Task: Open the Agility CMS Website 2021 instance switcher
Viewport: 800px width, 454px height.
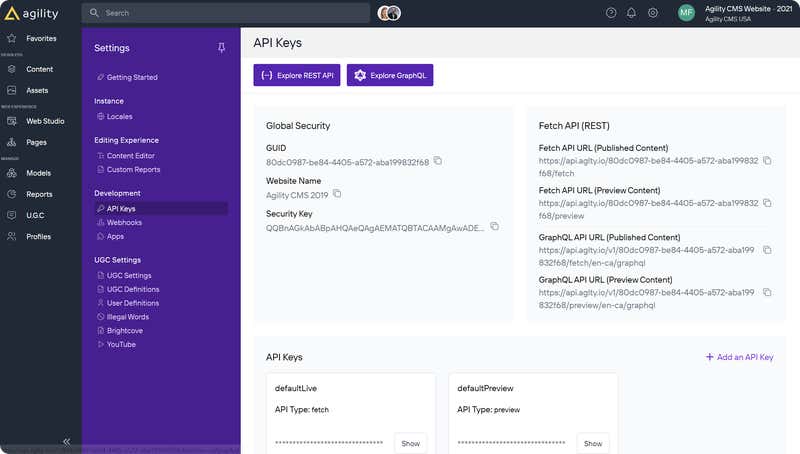Action: [x=748, y=13]
